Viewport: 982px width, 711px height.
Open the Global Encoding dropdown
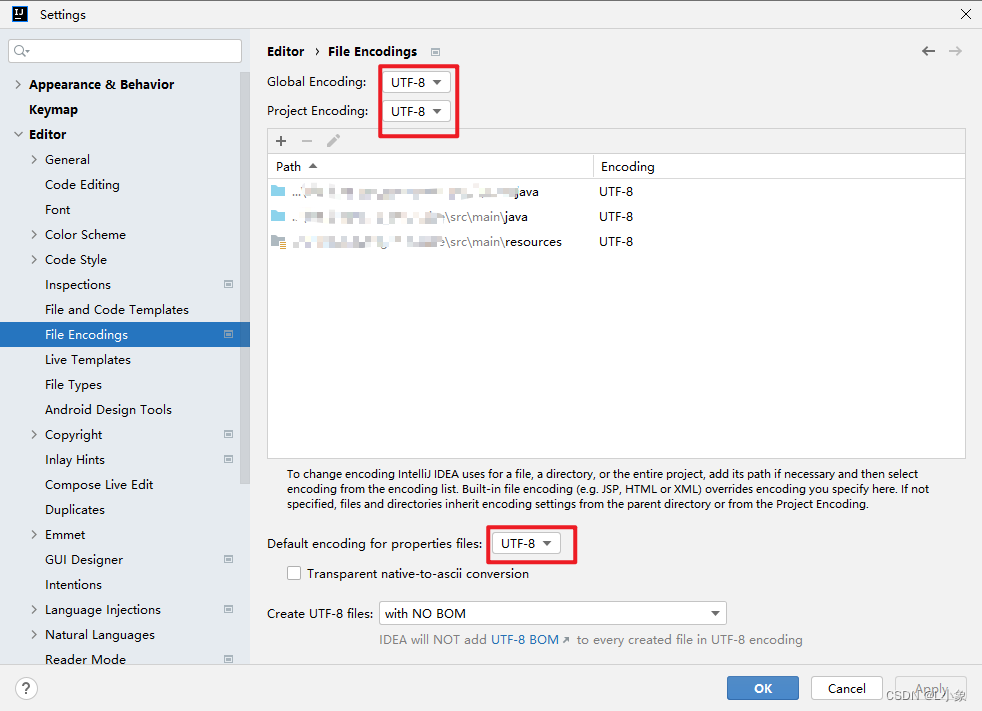416,82
